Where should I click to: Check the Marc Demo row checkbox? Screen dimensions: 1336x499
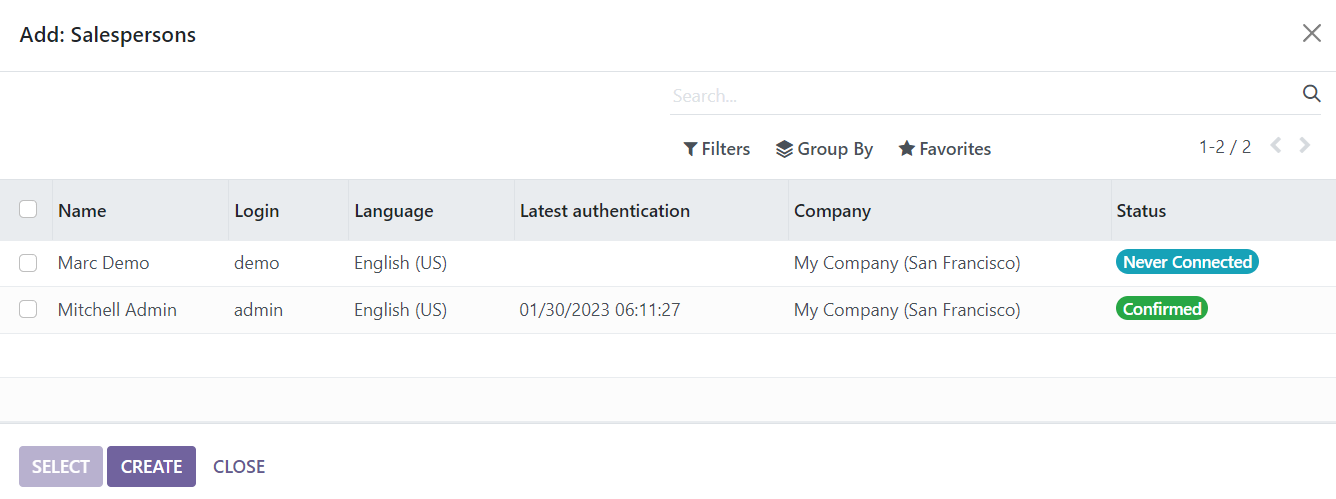point(28,263)
